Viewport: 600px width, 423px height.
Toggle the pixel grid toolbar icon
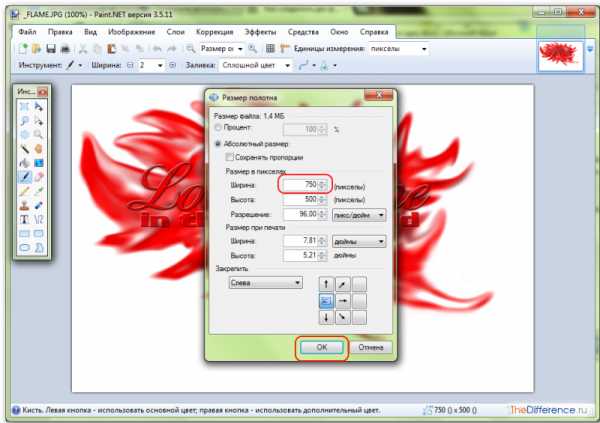[x=270, y=49]
